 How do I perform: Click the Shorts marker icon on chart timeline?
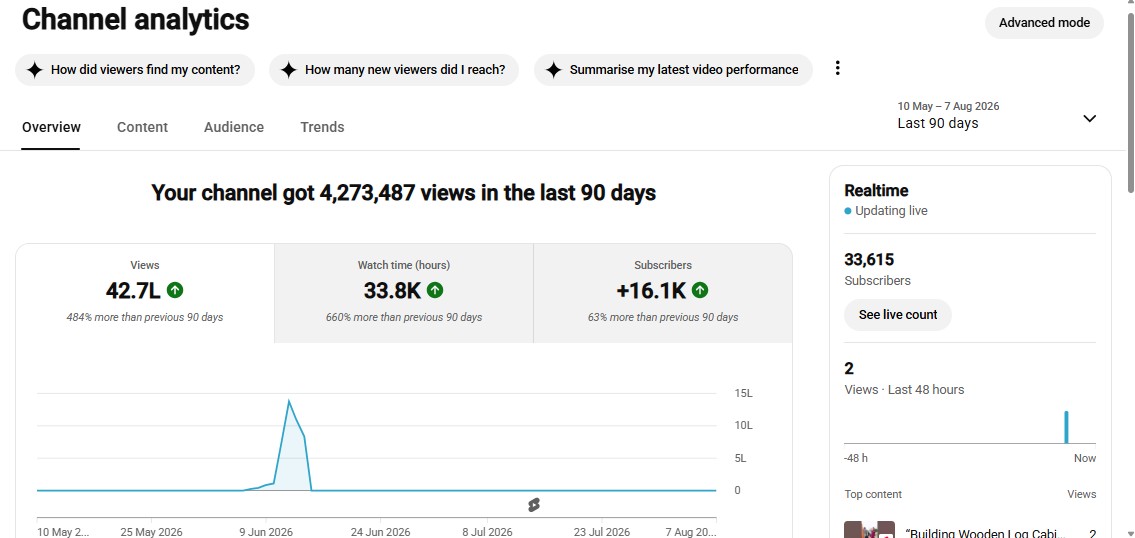534,505
